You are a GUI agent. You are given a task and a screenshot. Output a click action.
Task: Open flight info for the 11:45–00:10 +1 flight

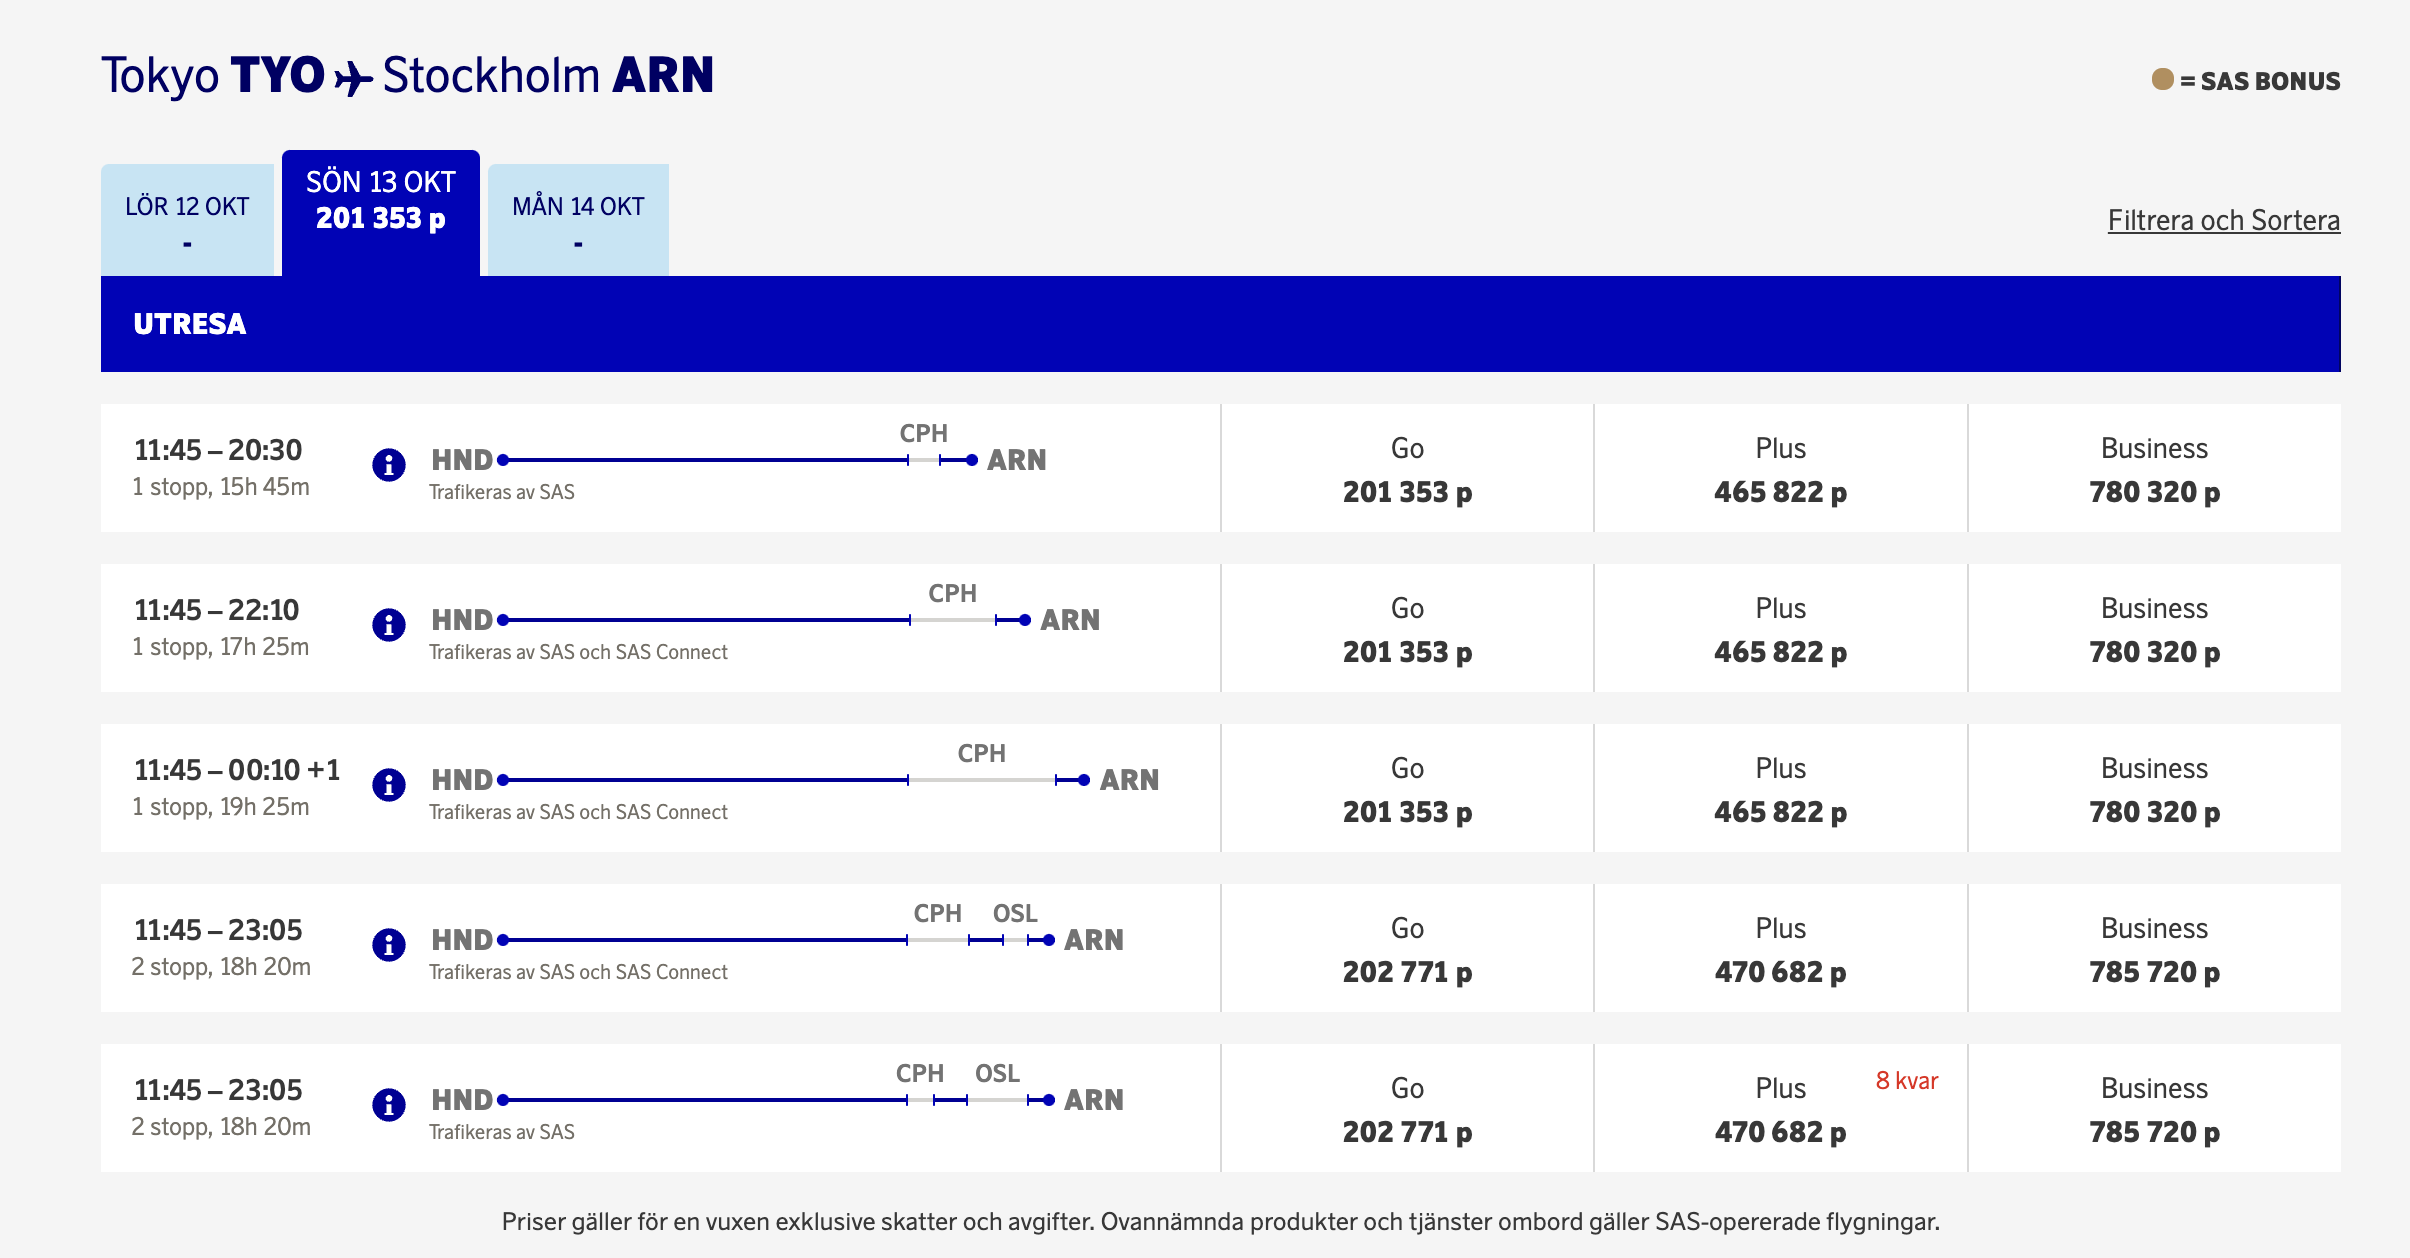coord(388,785)
